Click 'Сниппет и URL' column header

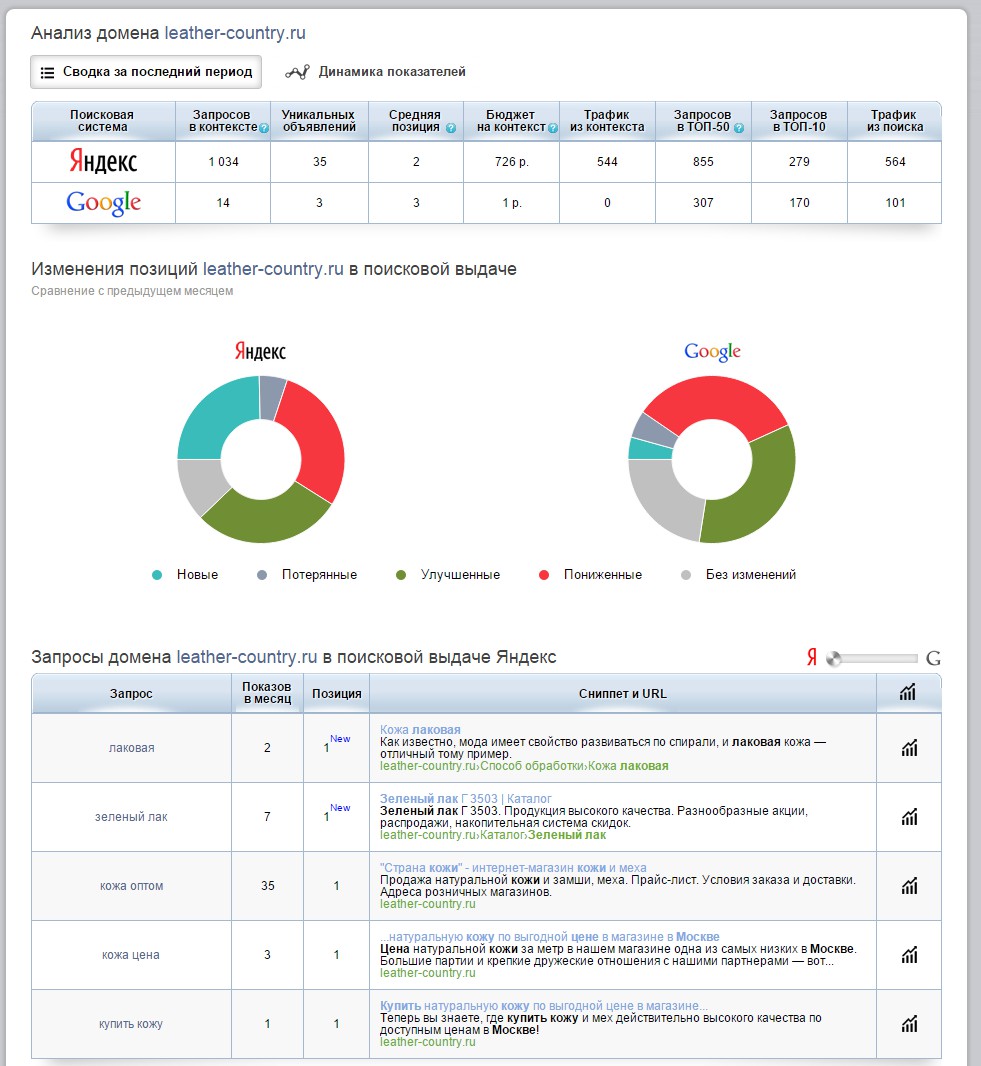[623, 693]
